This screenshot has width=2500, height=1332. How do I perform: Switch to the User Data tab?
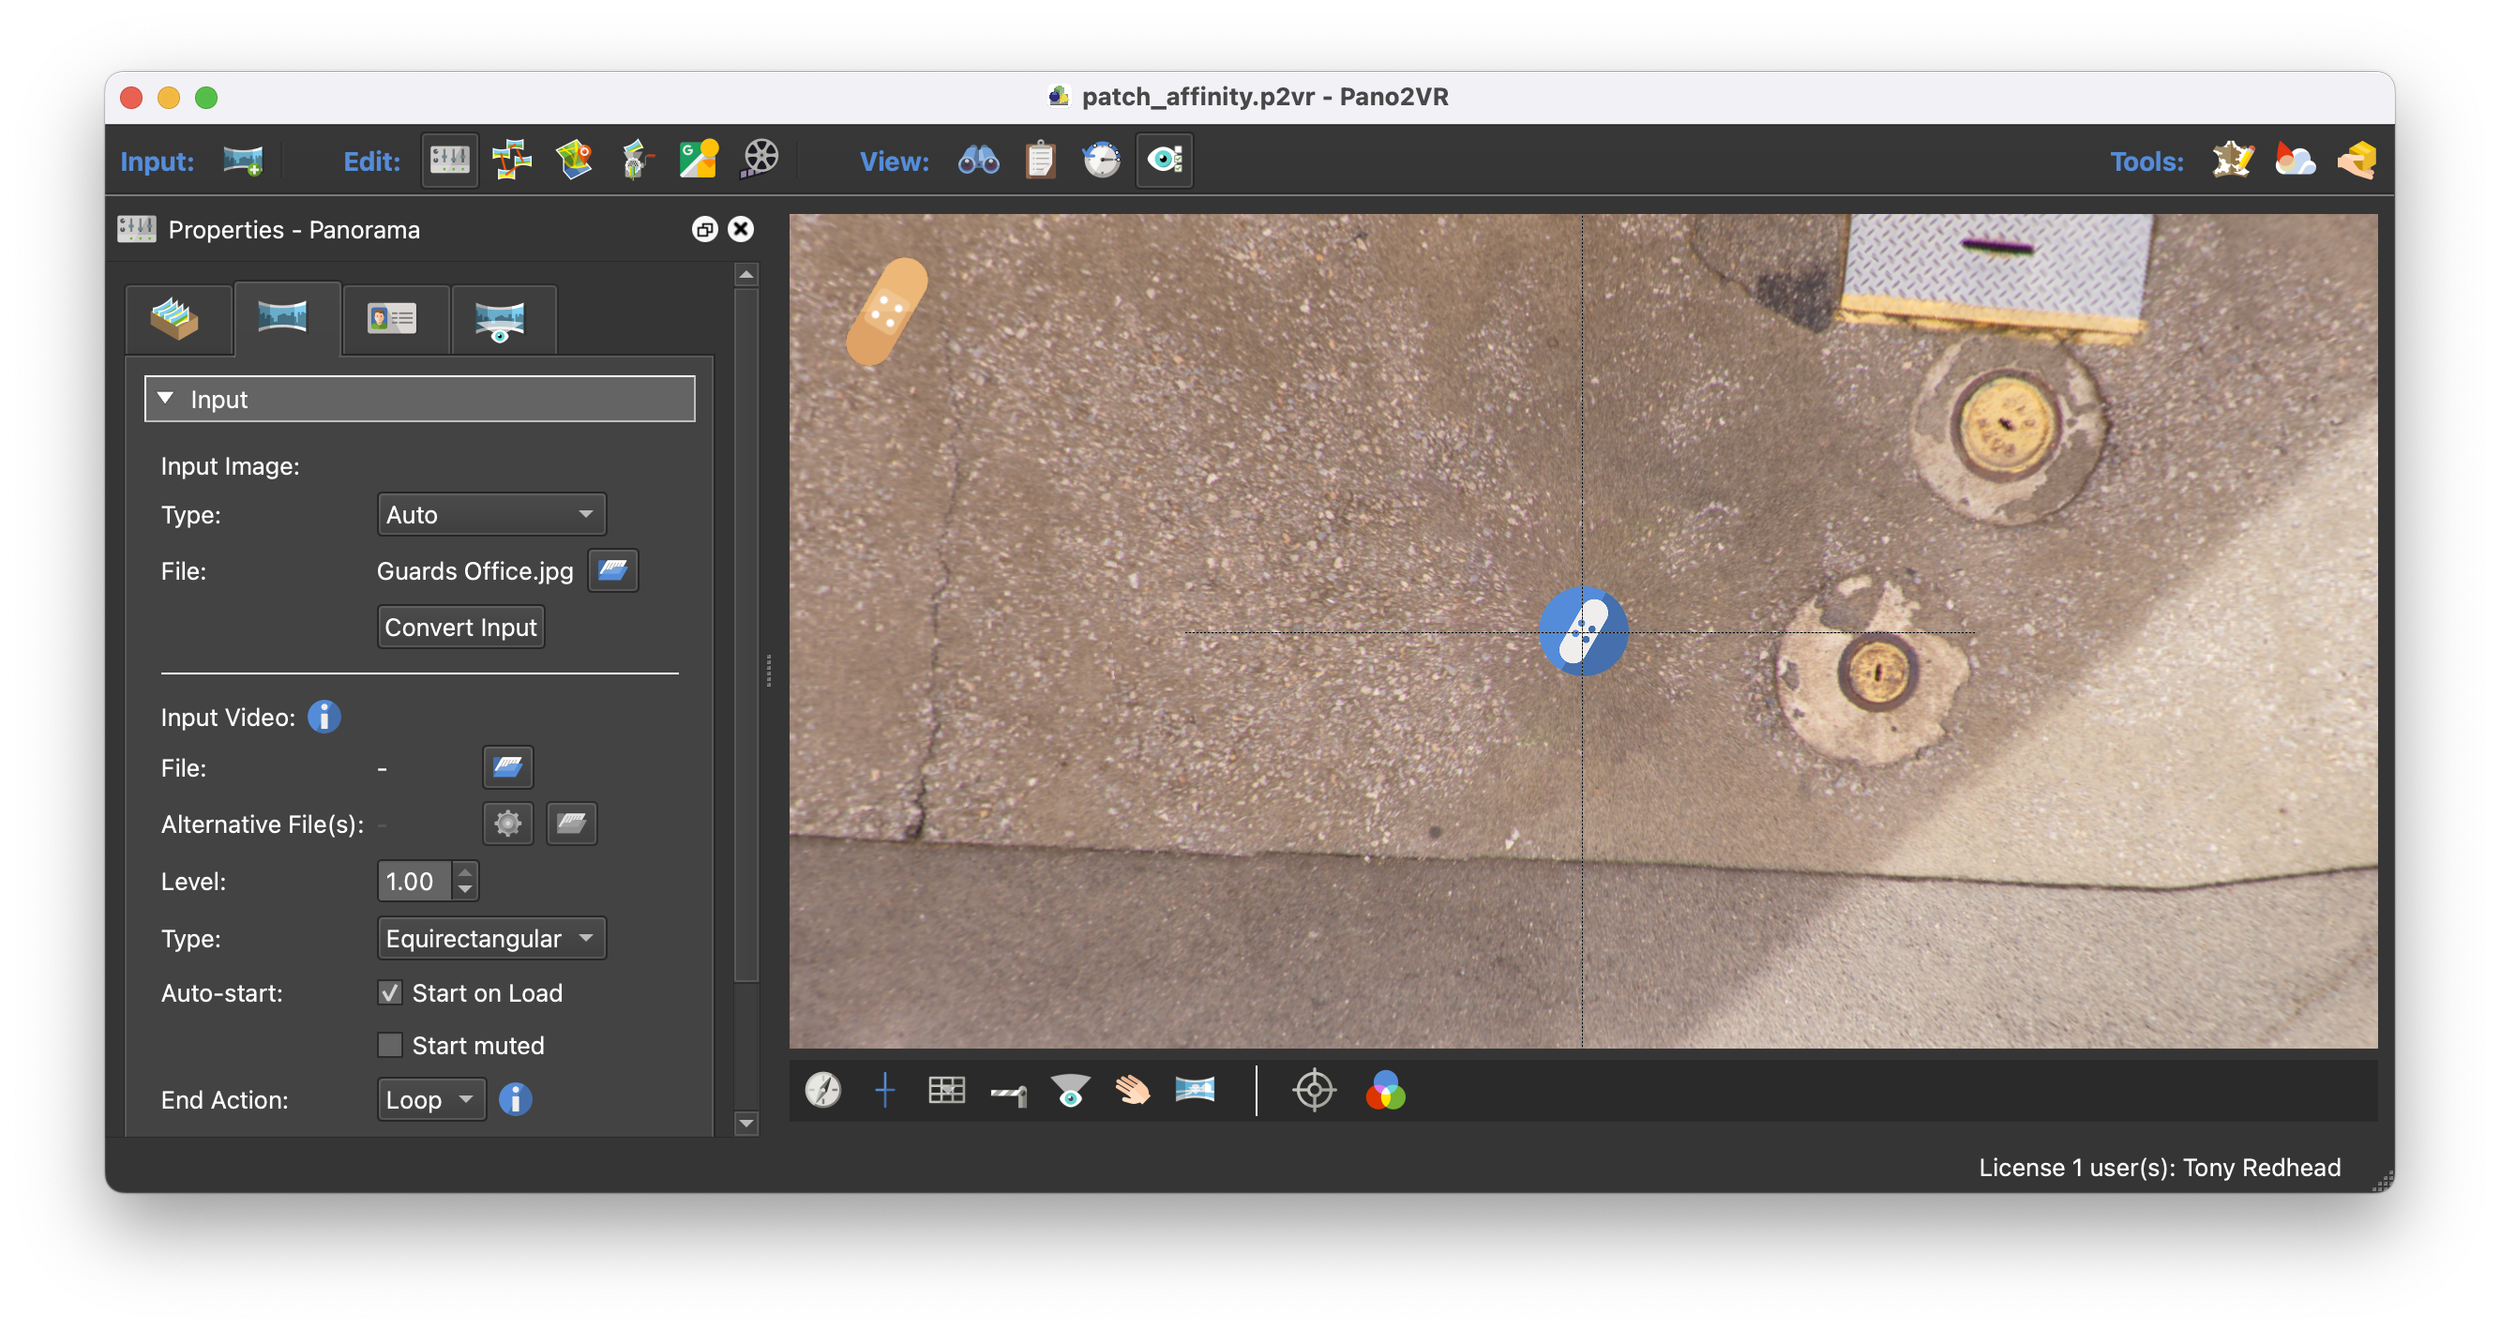[391, 320]
